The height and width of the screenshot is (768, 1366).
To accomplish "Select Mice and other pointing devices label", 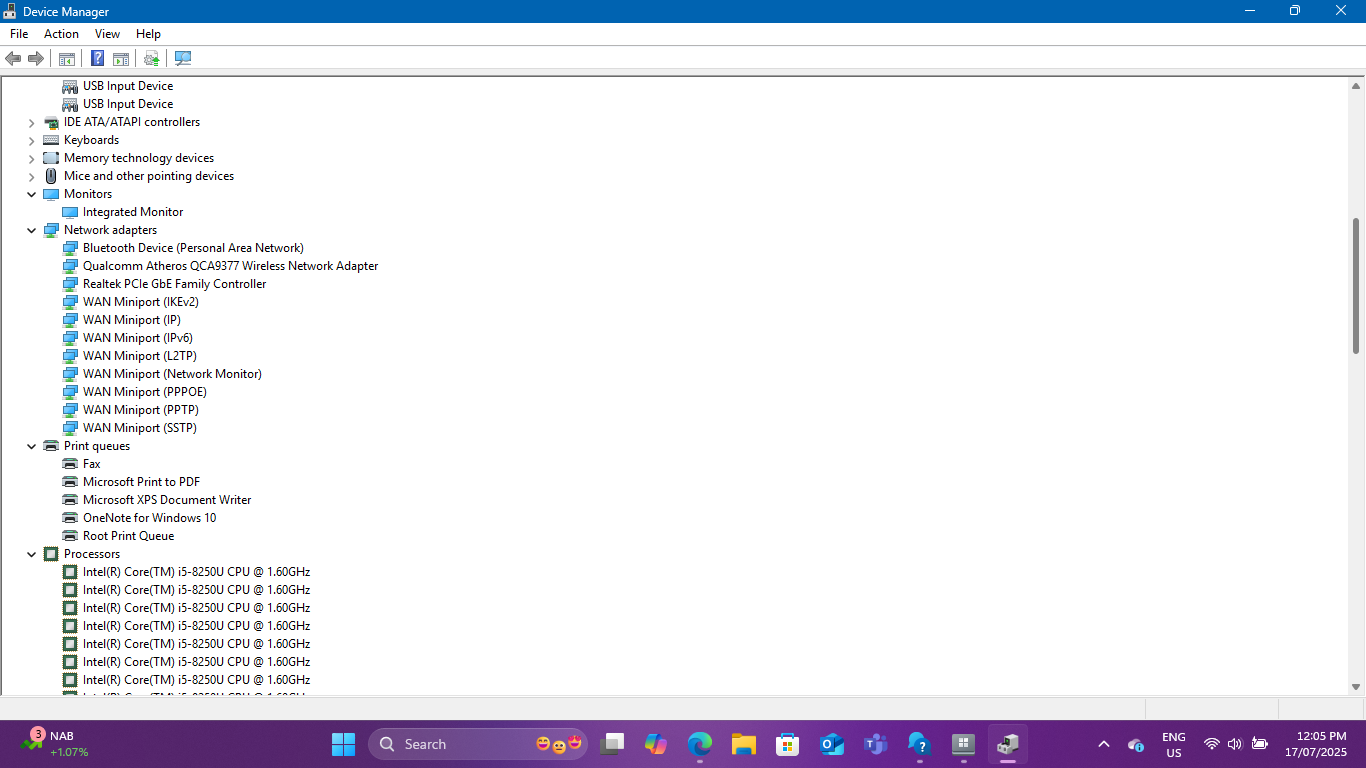I will point(149,176).
